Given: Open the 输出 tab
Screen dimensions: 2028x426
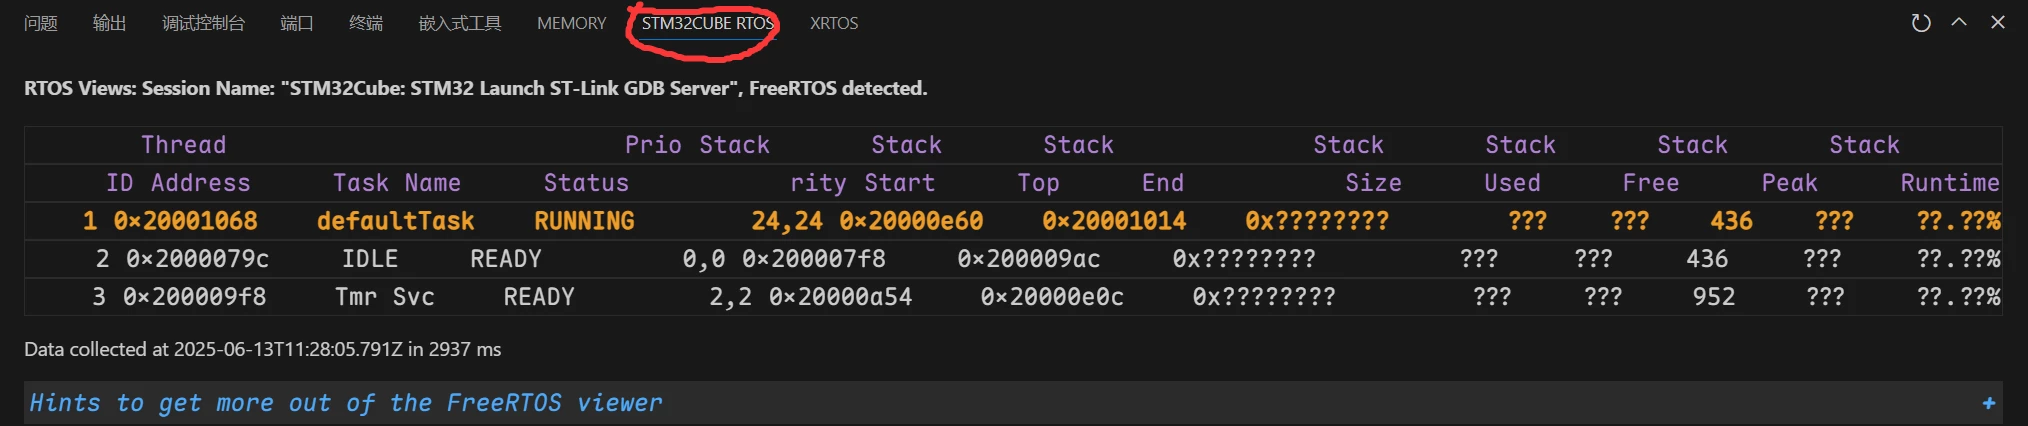Looking at the screenshot, I should click(x=109, y=23).
